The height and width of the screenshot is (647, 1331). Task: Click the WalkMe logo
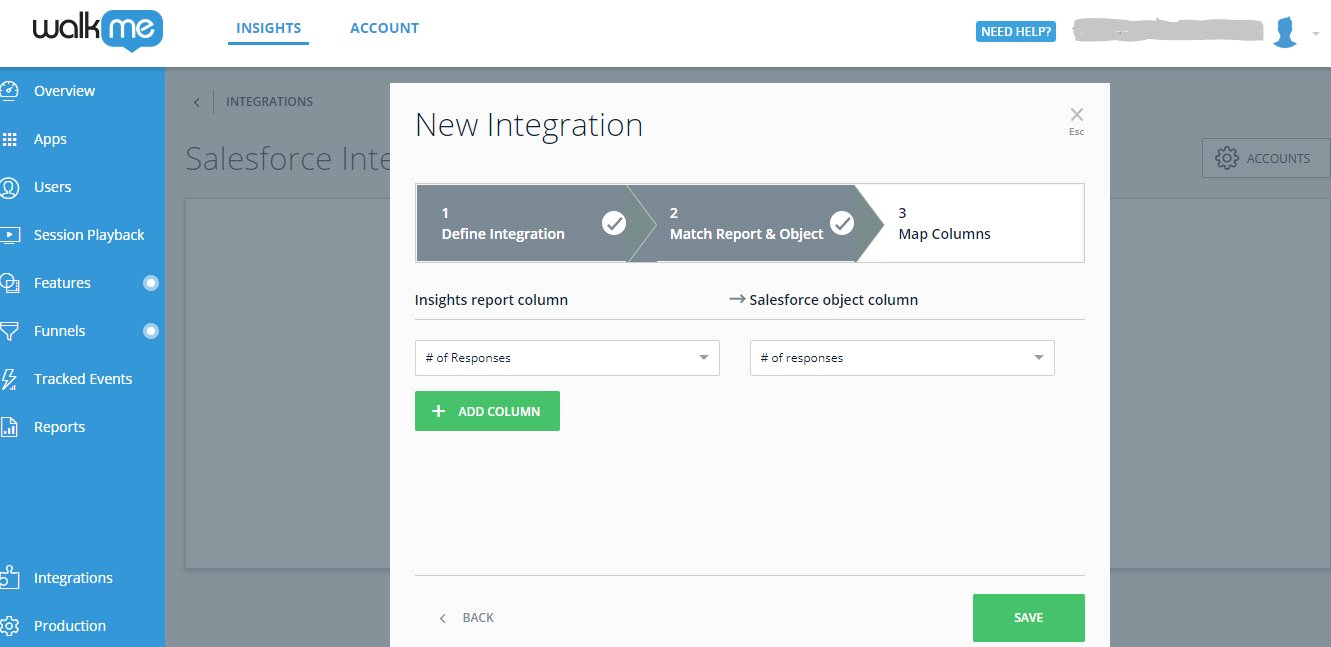[x=97, y=32]
